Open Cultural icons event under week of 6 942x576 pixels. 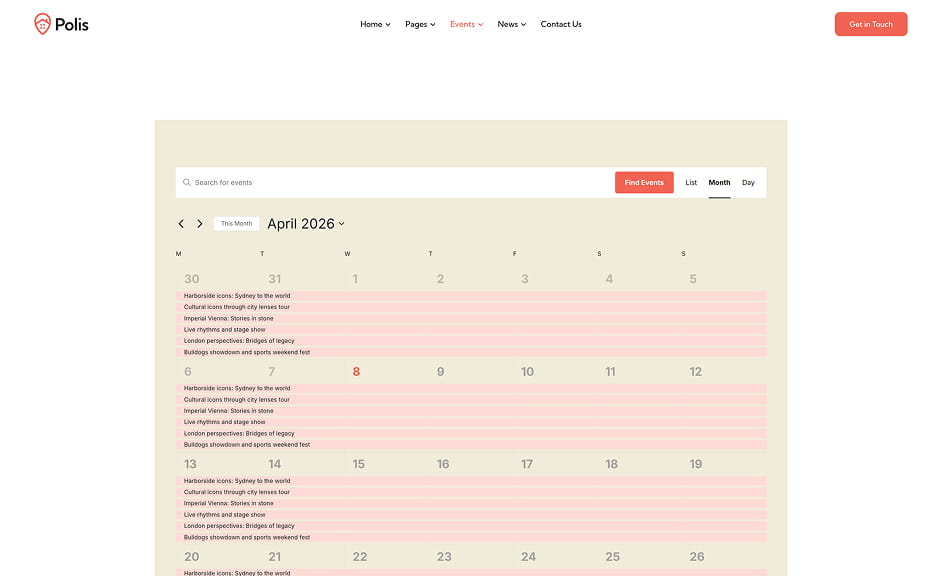click(471, 399)
